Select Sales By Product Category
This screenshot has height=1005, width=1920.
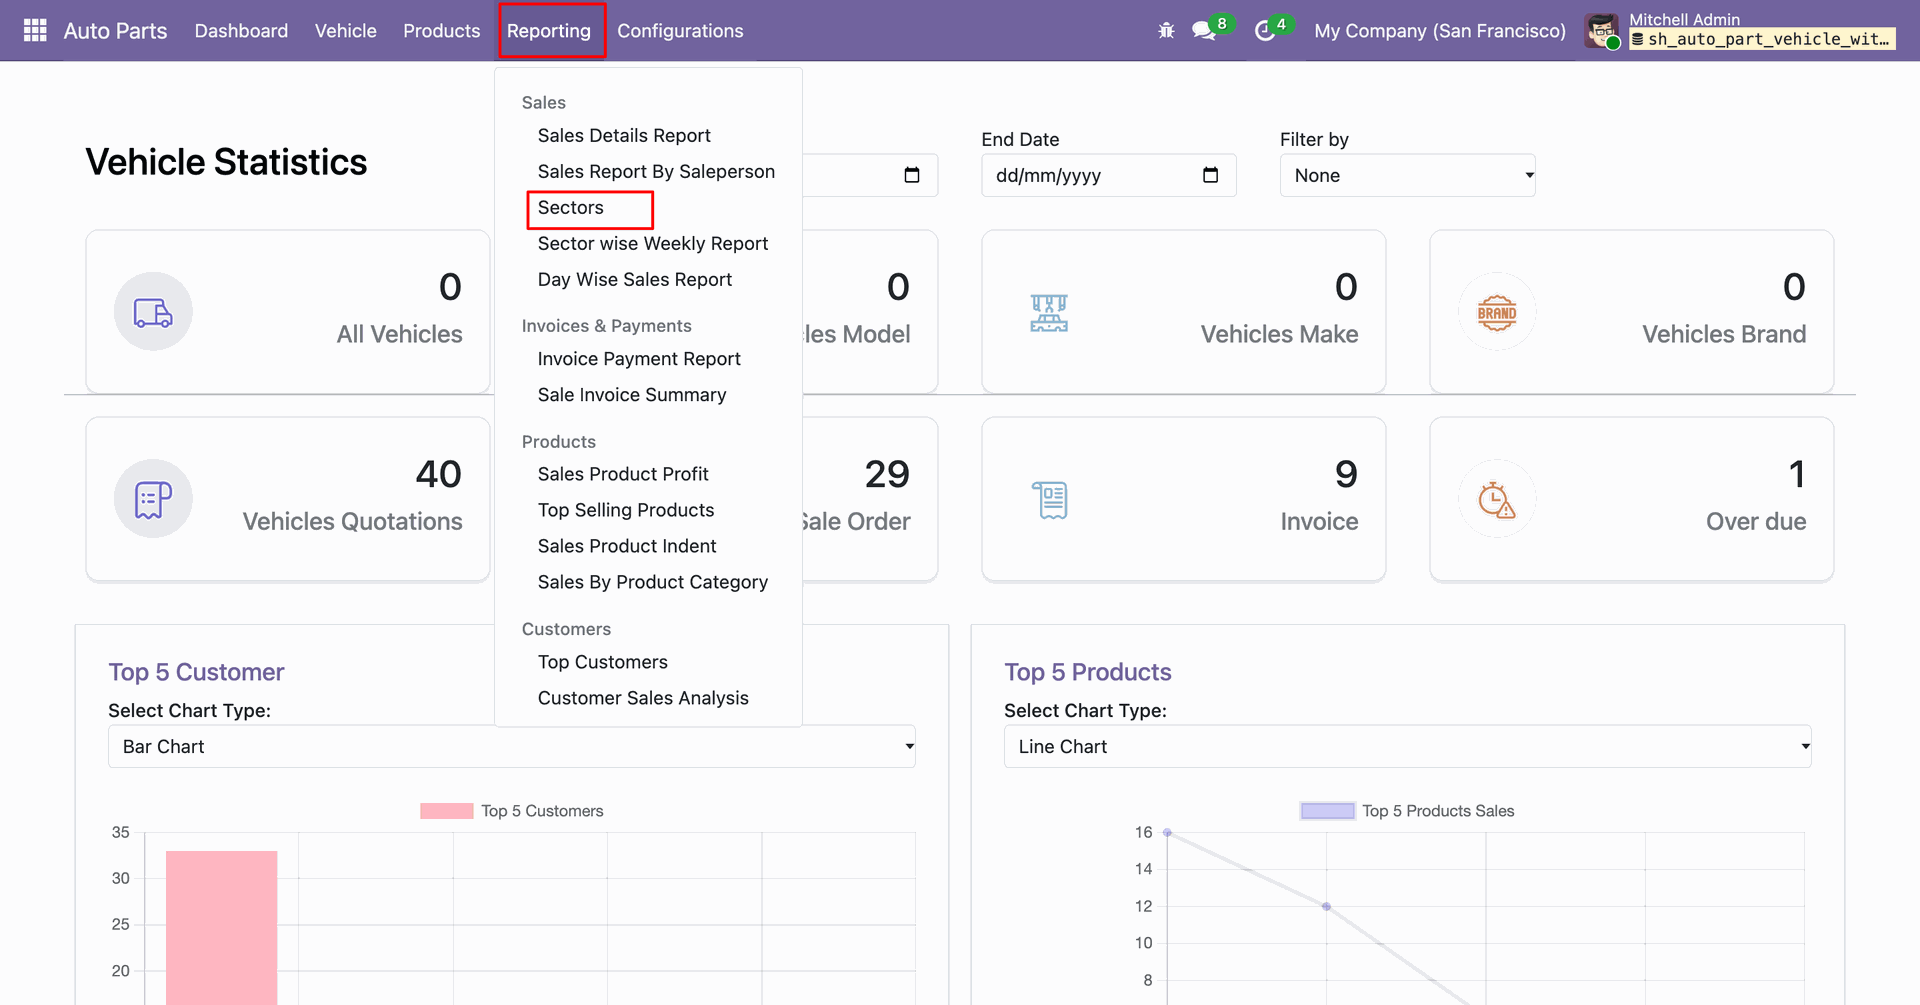(x=653, y=581)
